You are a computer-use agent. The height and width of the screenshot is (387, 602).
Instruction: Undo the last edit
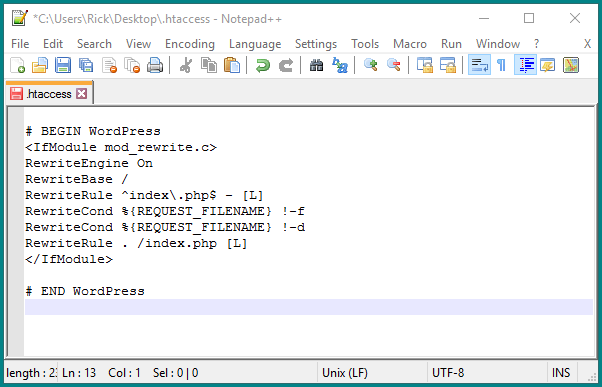click(263, 65)
